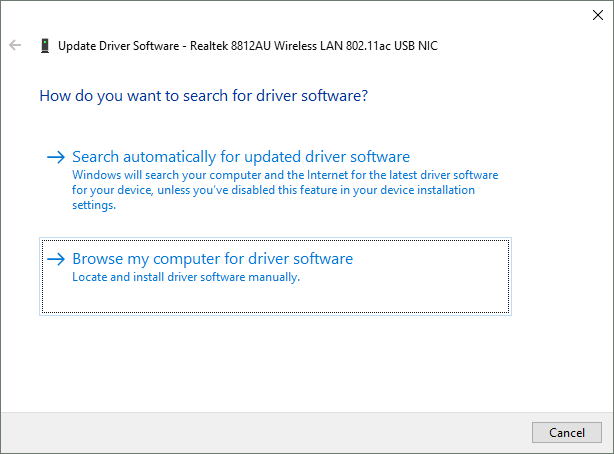614x454 pixels.
Task: Click the network adapter device icon
Action: pos(45,46)
